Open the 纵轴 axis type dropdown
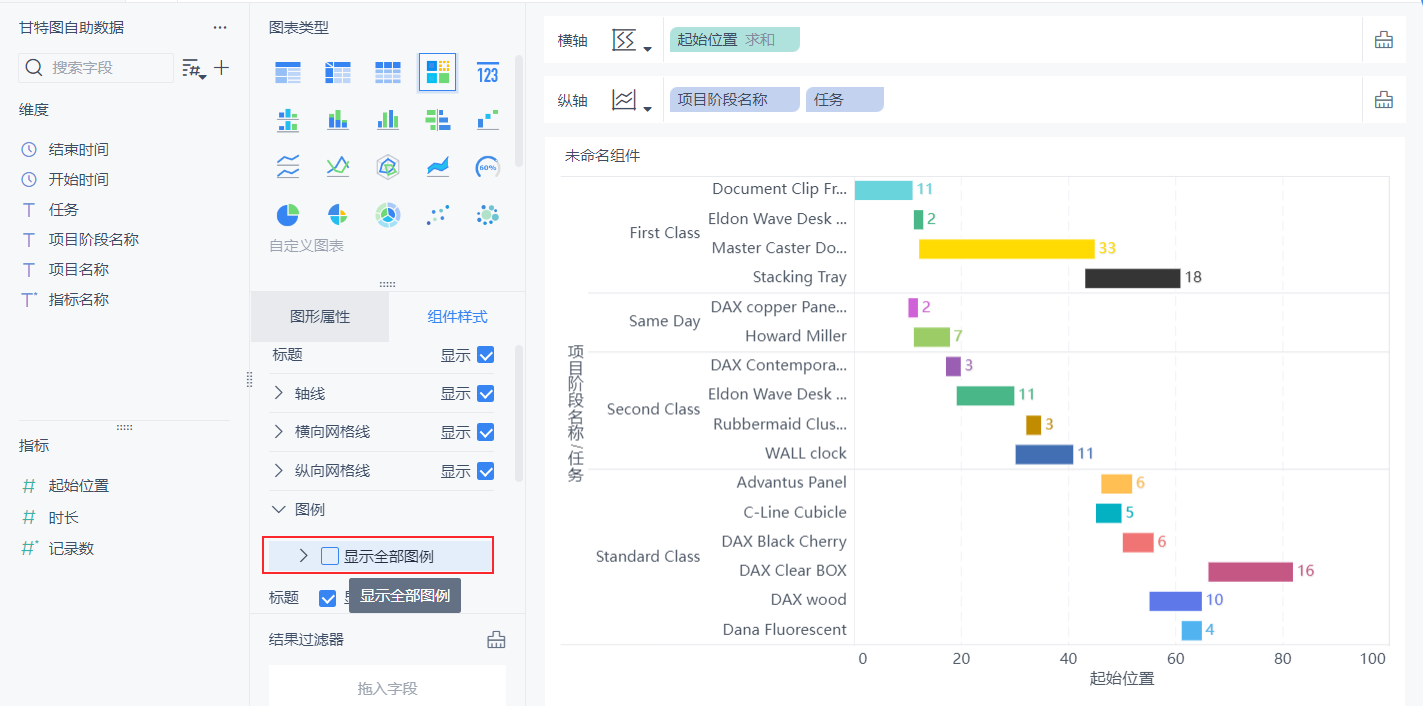This screenshot has width=1423, height=706. (632, 100)
